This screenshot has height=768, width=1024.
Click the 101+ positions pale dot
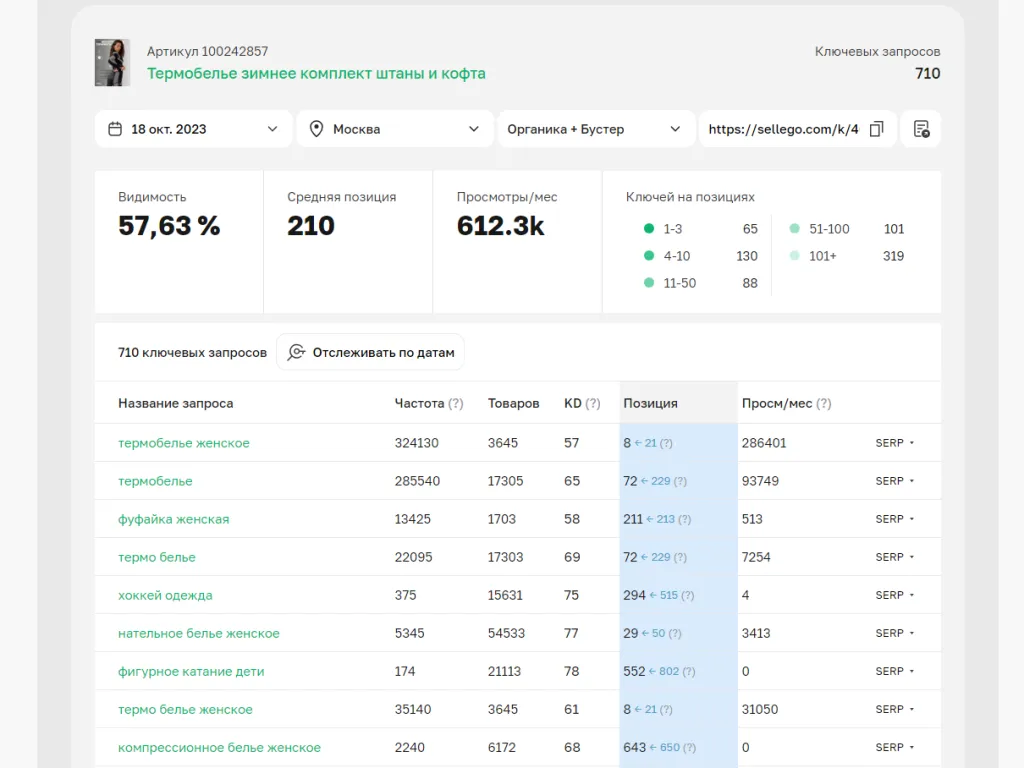794,256
